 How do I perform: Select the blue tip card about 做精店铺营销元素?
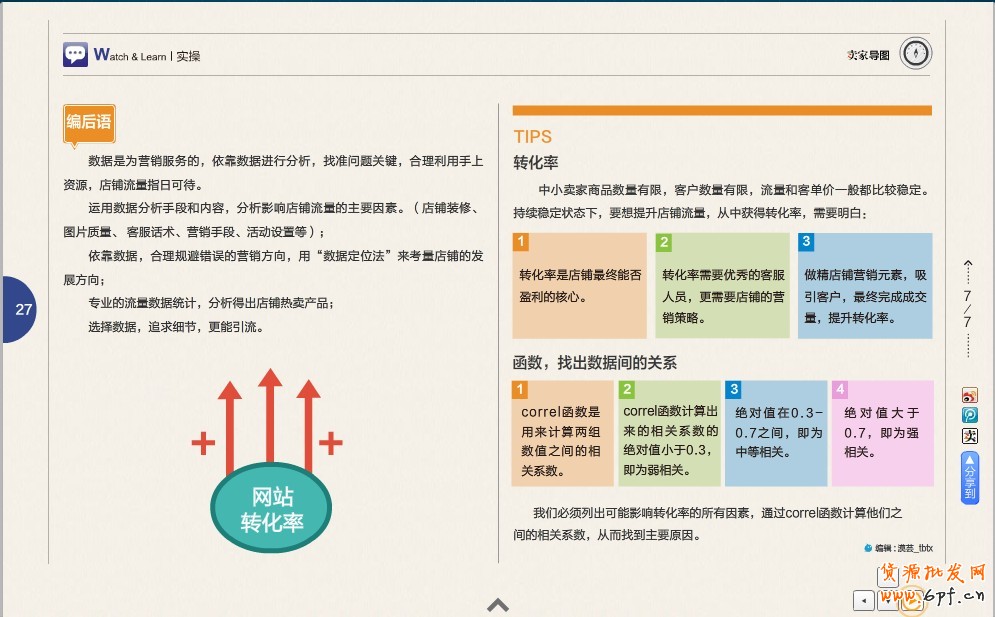pos(865,286)
